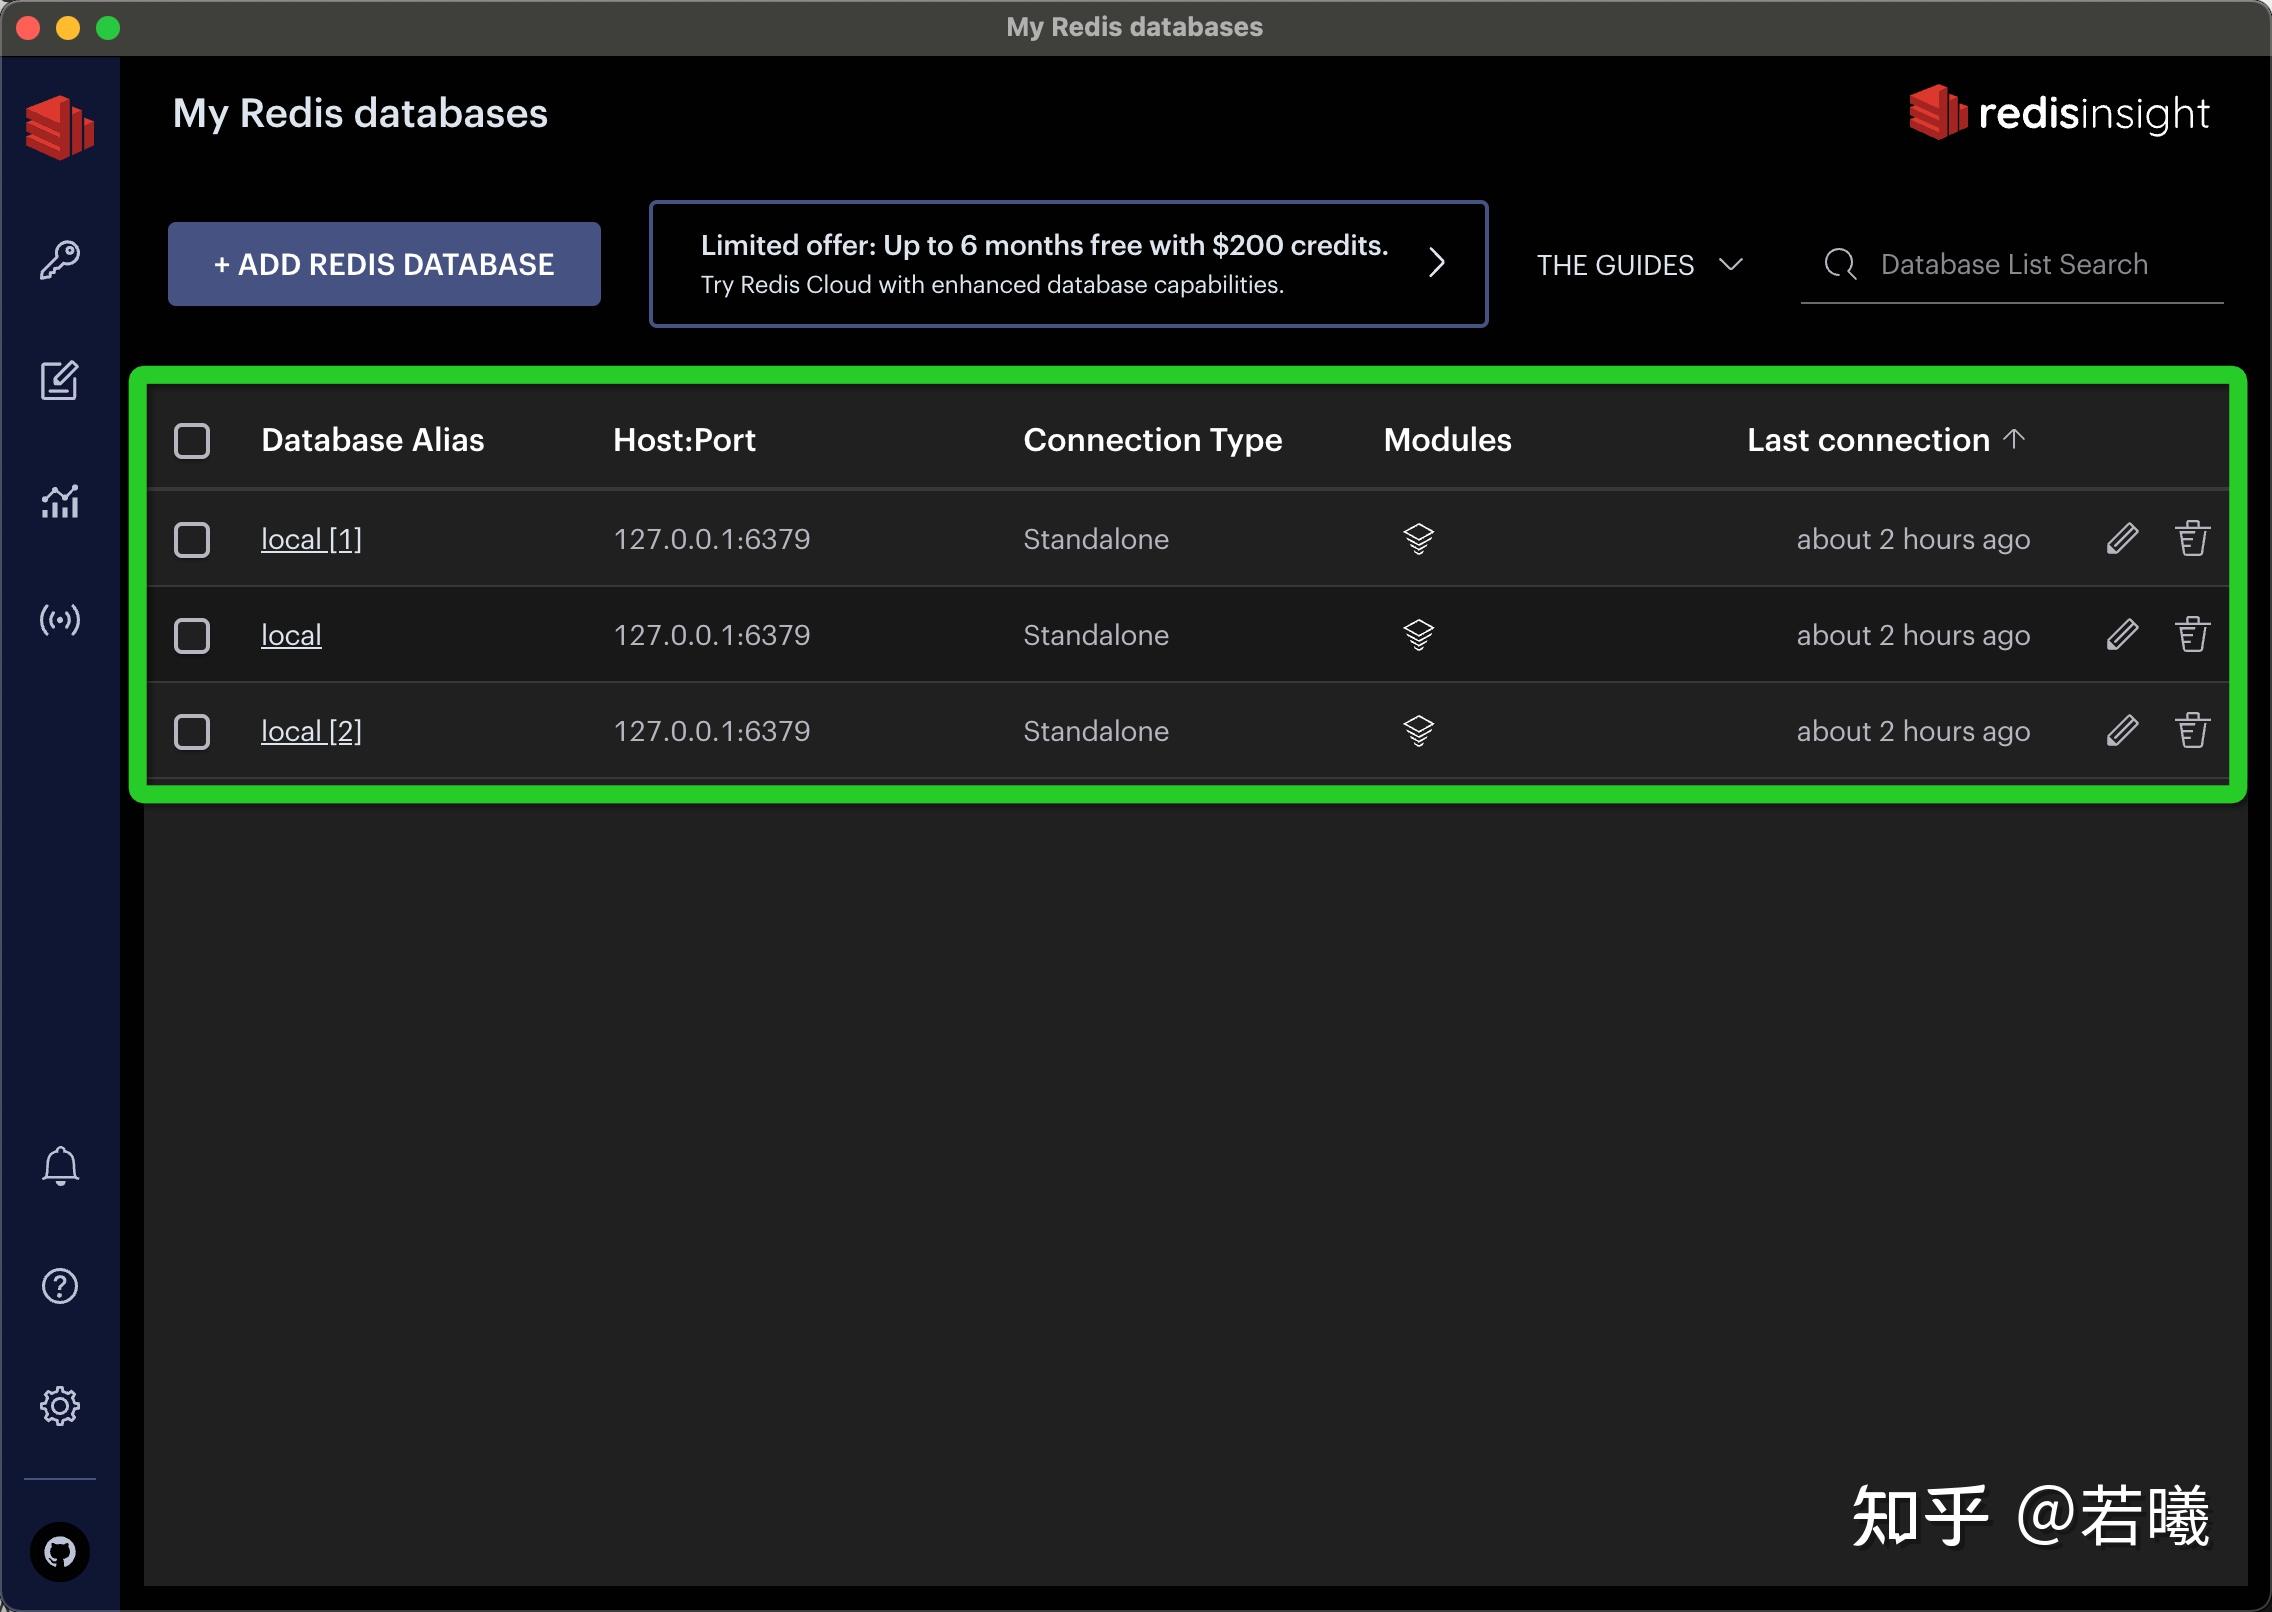
Task: Sort by the Database Alias column header
Action: pos(372,440)
